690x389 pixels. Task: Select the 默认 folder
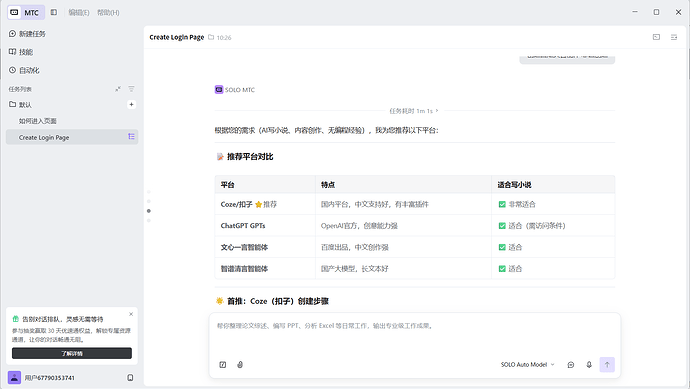[21, 105]
